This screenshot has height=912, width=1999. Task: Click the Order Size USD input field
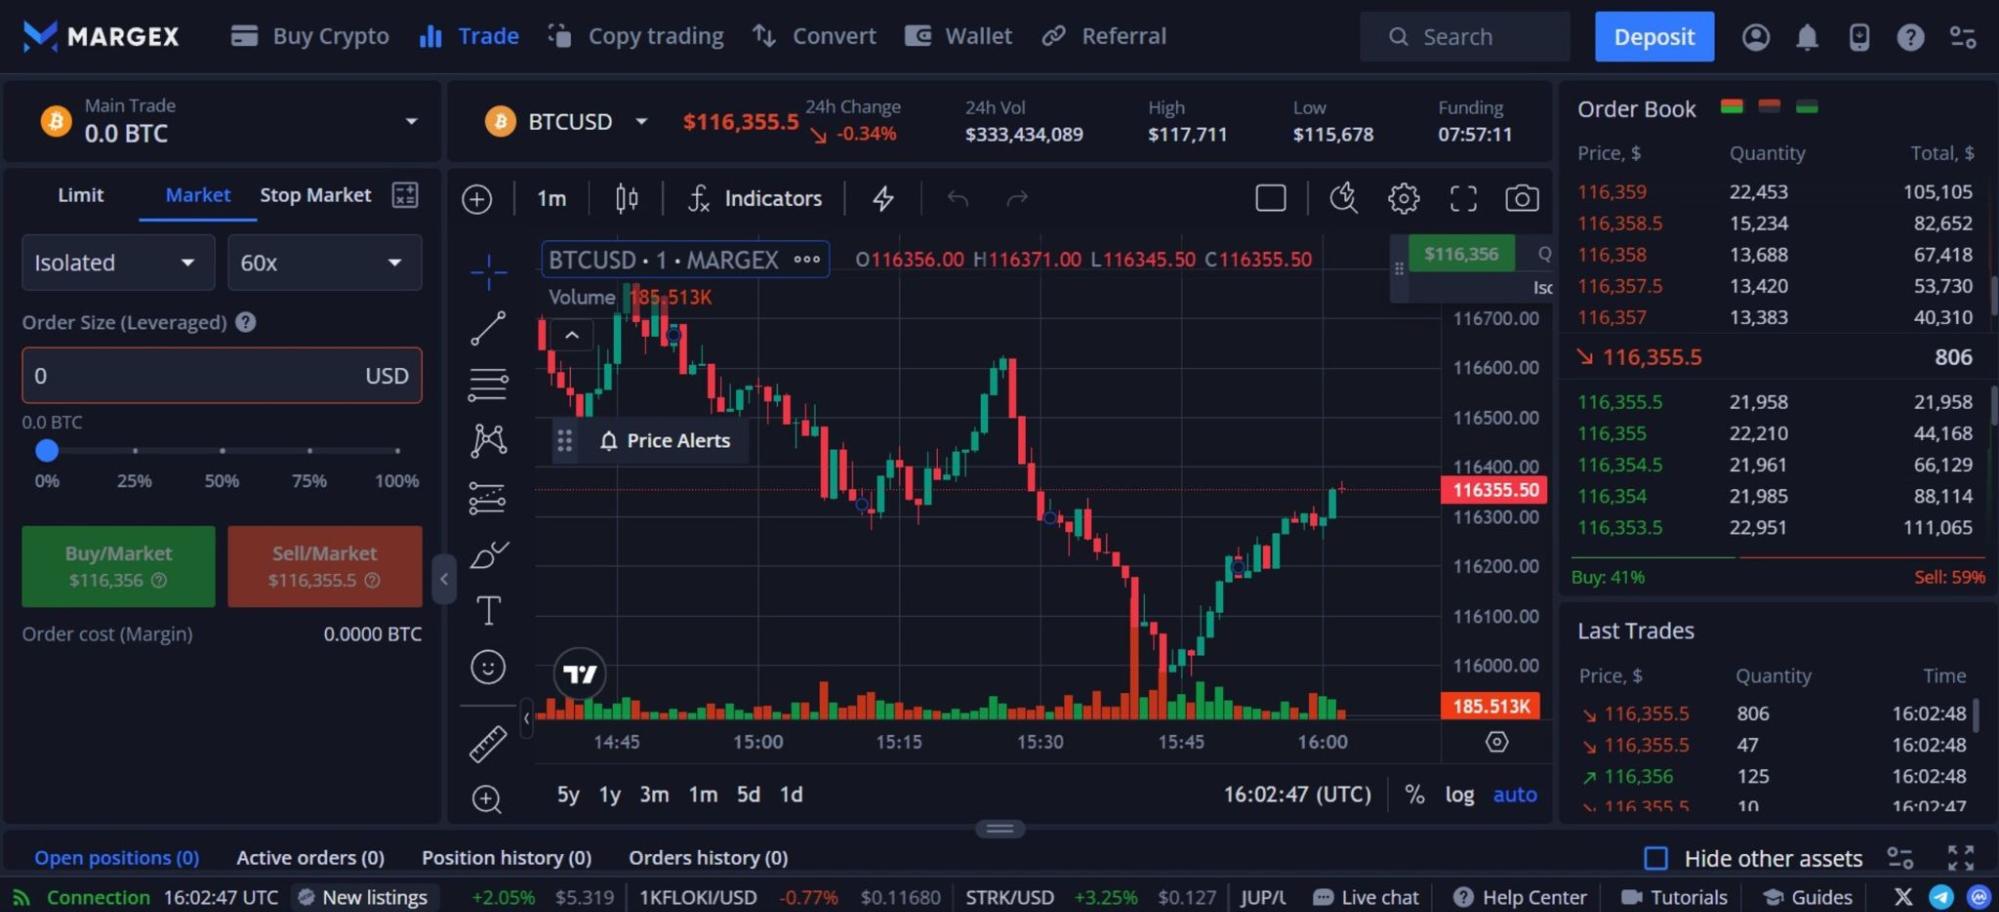pyautogui.click(x=190, y=376)
